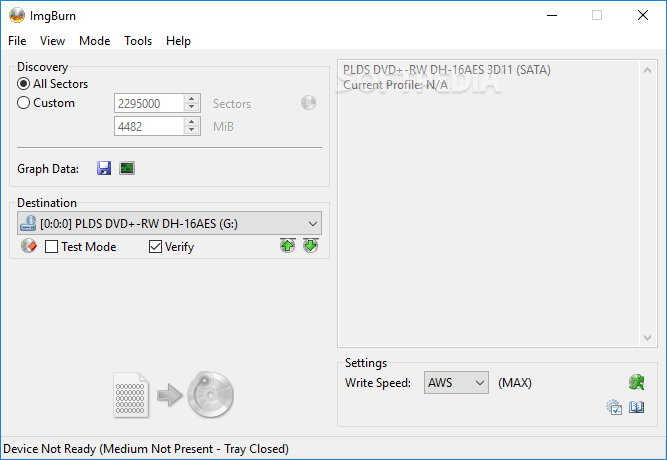
Task: Click the grayed disc icon beside Sectors
Action: point(308,103)
